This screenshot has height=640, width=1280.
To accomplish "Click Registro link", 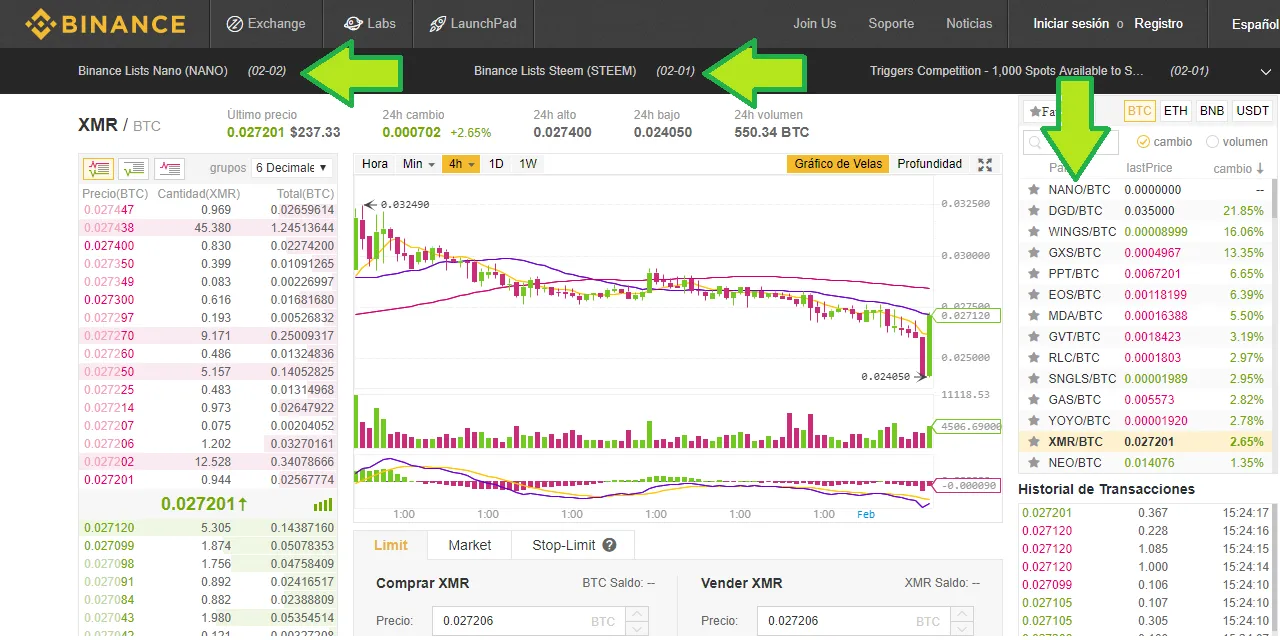I will coord(1159,24).
